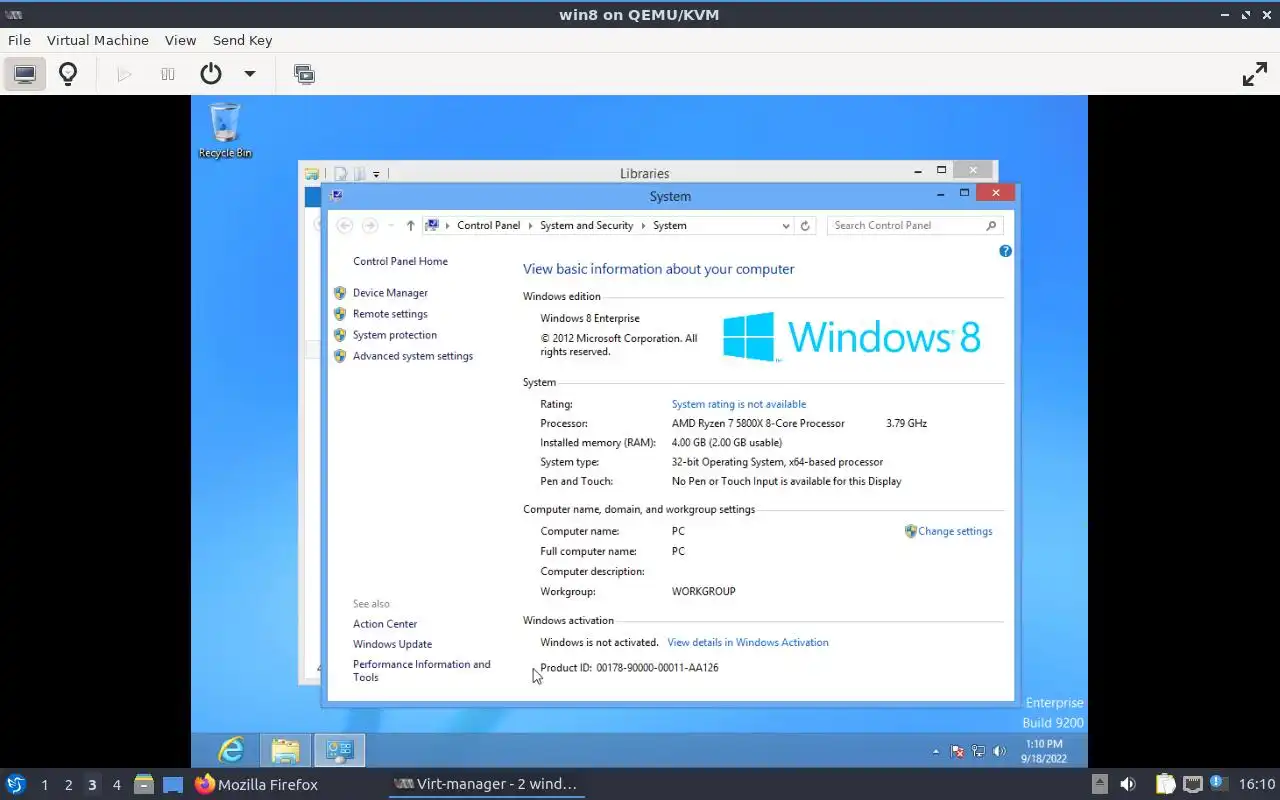
Task: Open Action Center link
Action: pos(385,624)
